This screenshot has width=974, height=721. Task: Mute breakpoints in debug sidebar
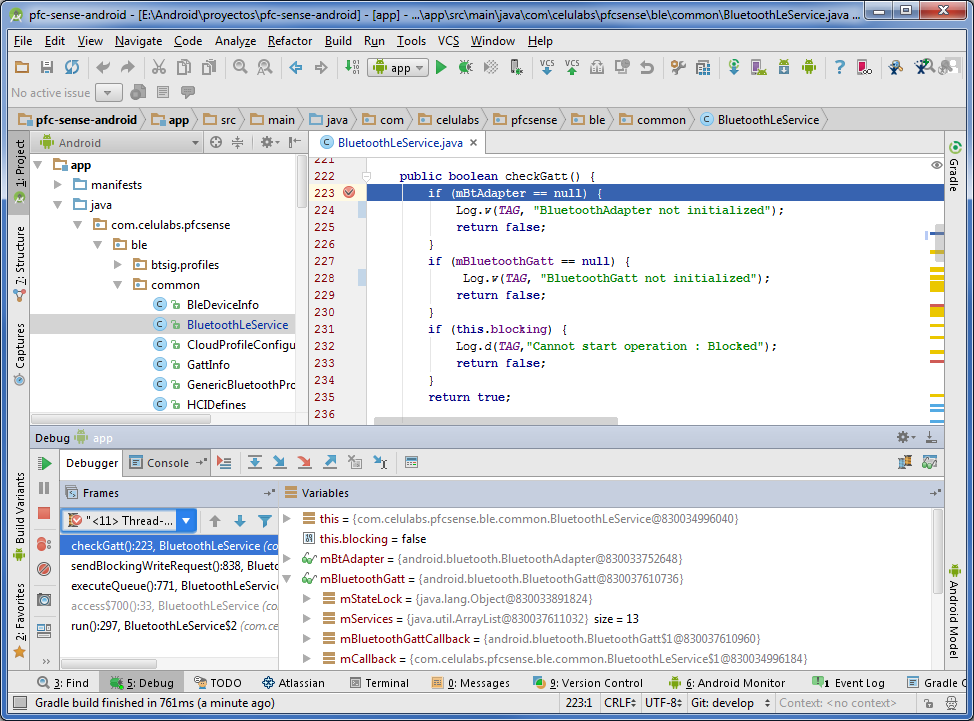pos(44,569)
